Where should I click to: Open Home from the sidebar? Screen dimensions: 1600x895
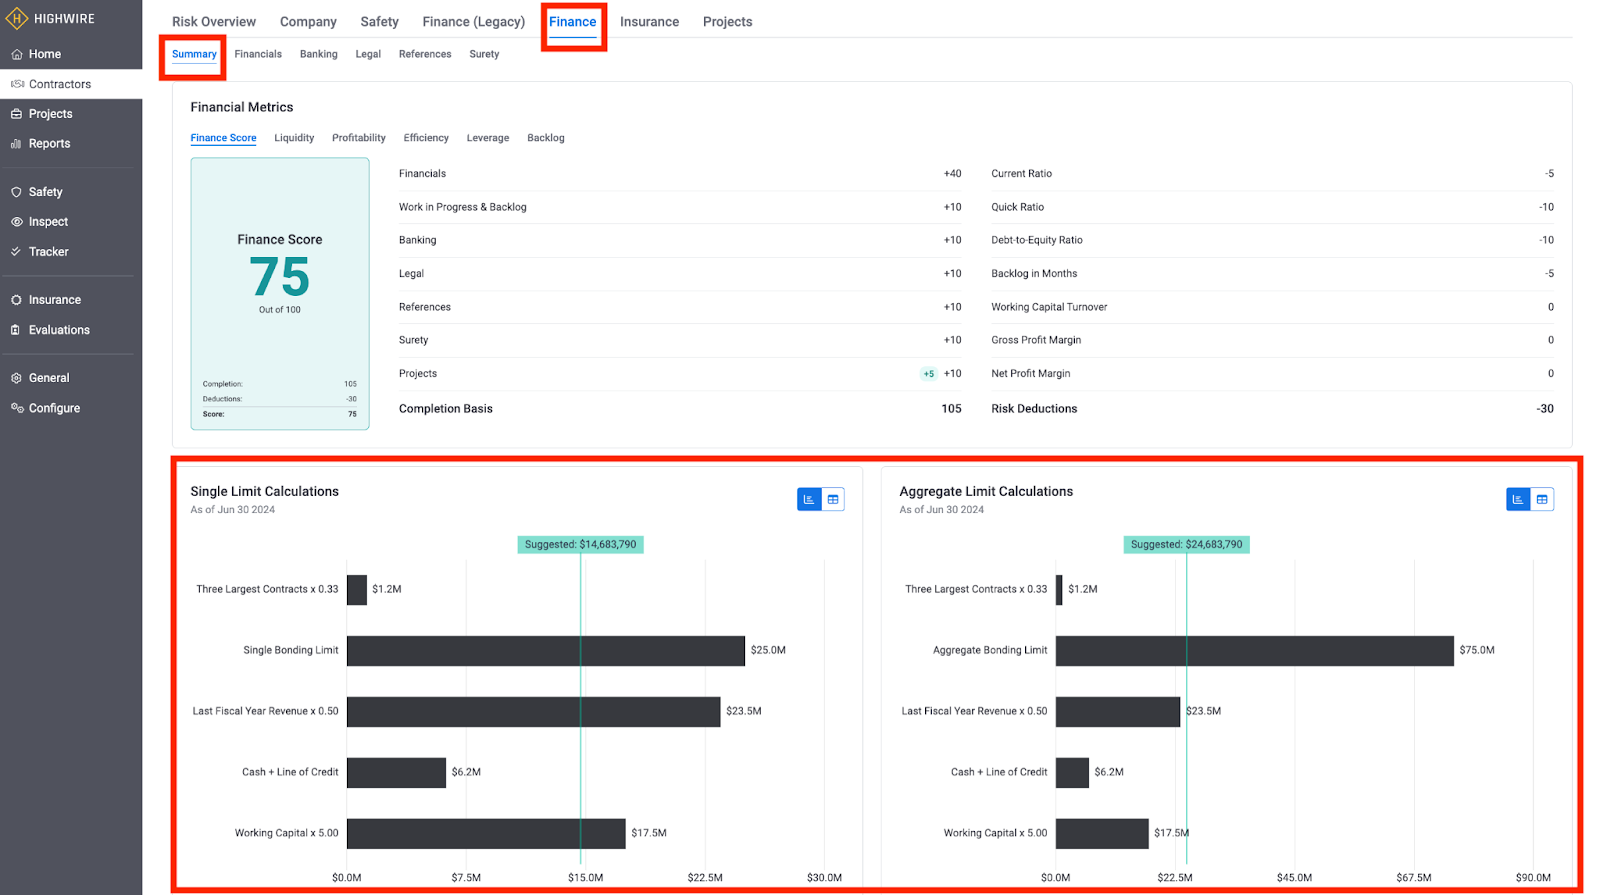(x=44, y=54)
